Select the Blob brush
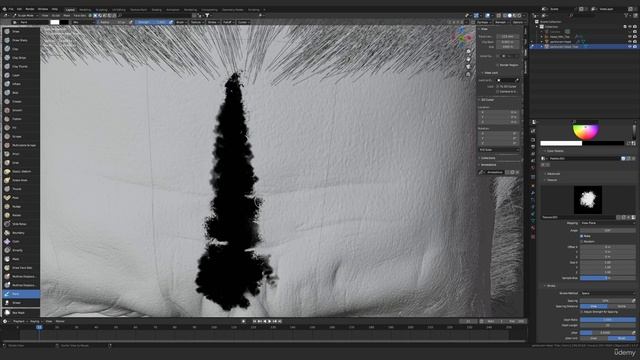The height and width of the screenshot is (360, 640). [x=21, y=93]
